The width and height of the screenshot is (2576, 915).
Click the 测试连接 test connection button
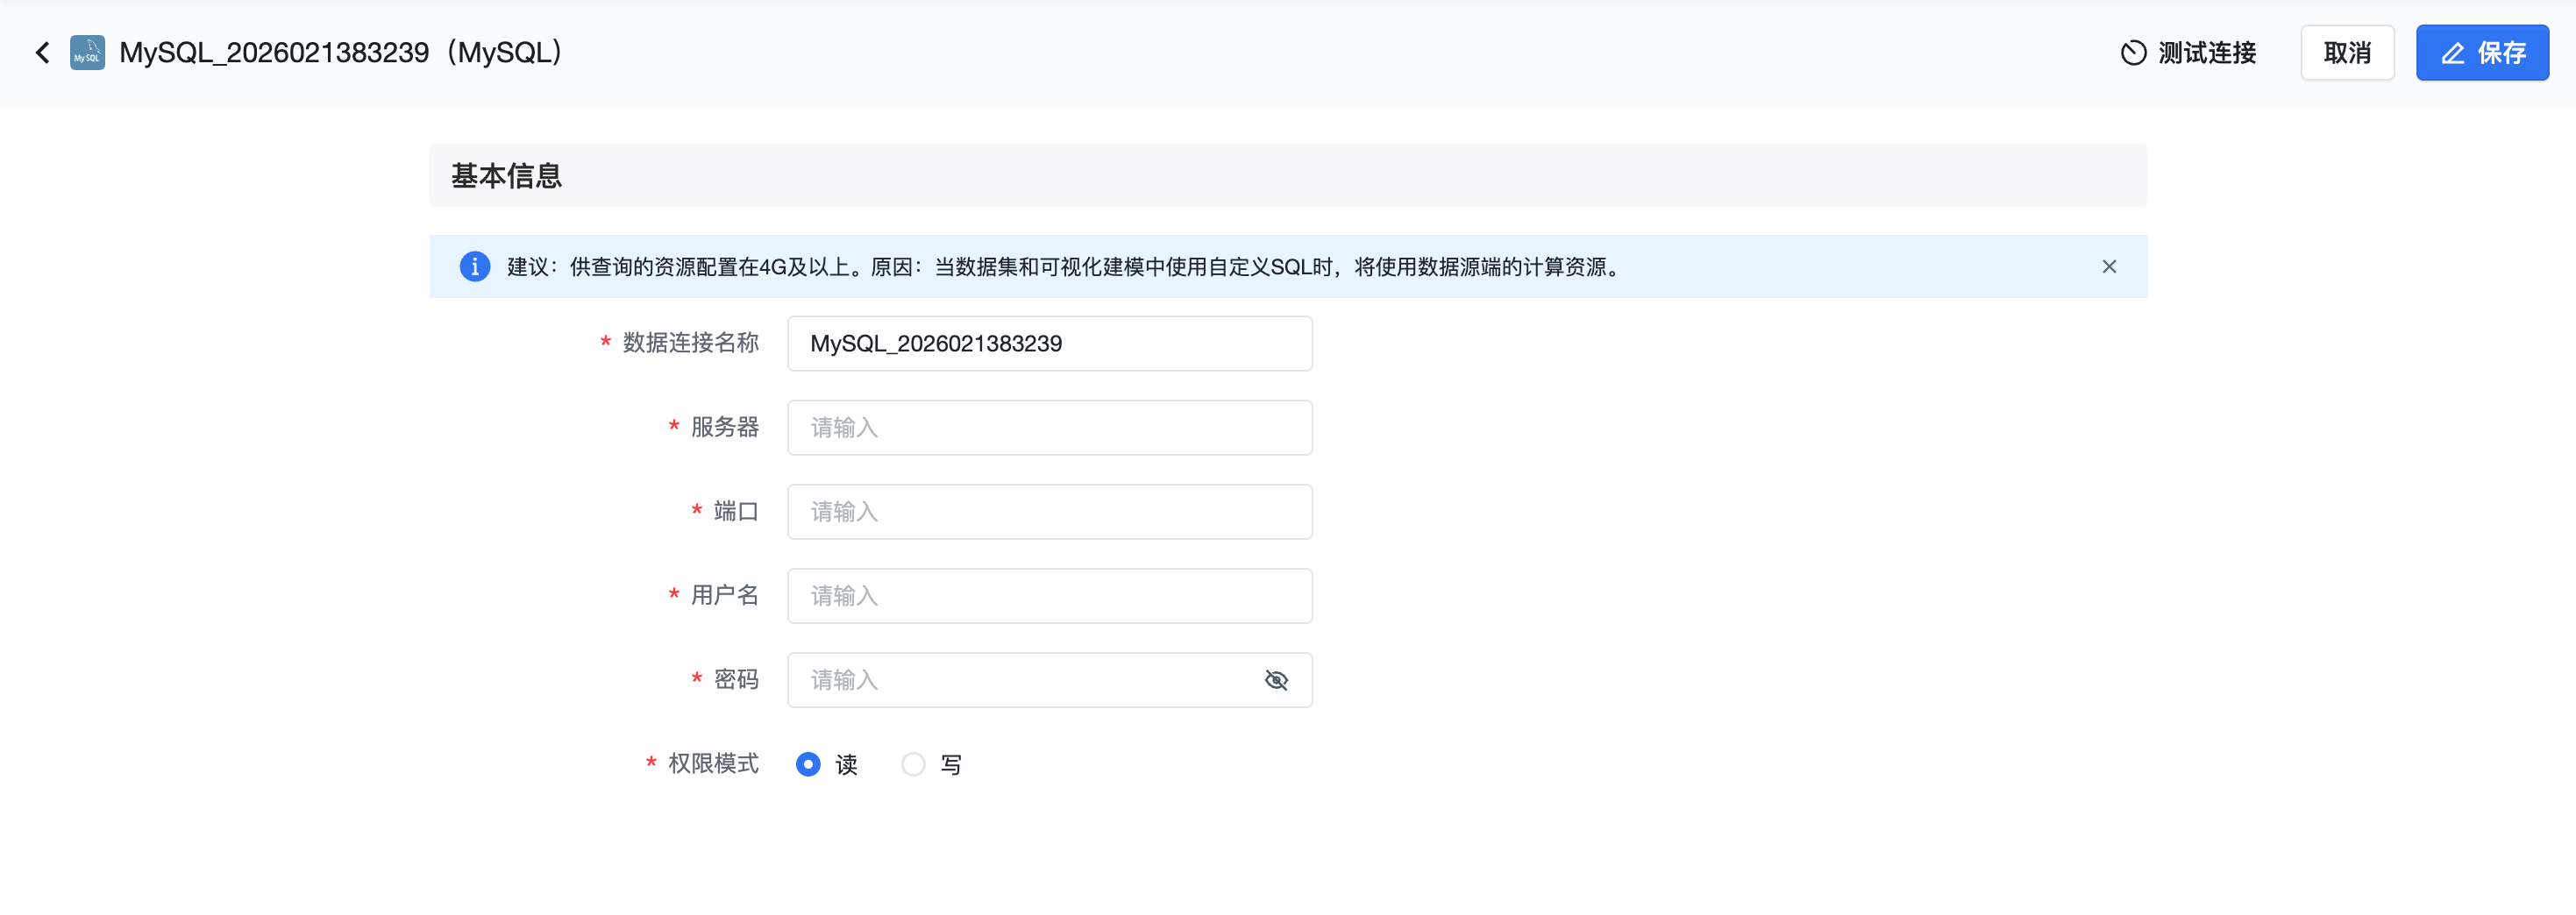2188,53
